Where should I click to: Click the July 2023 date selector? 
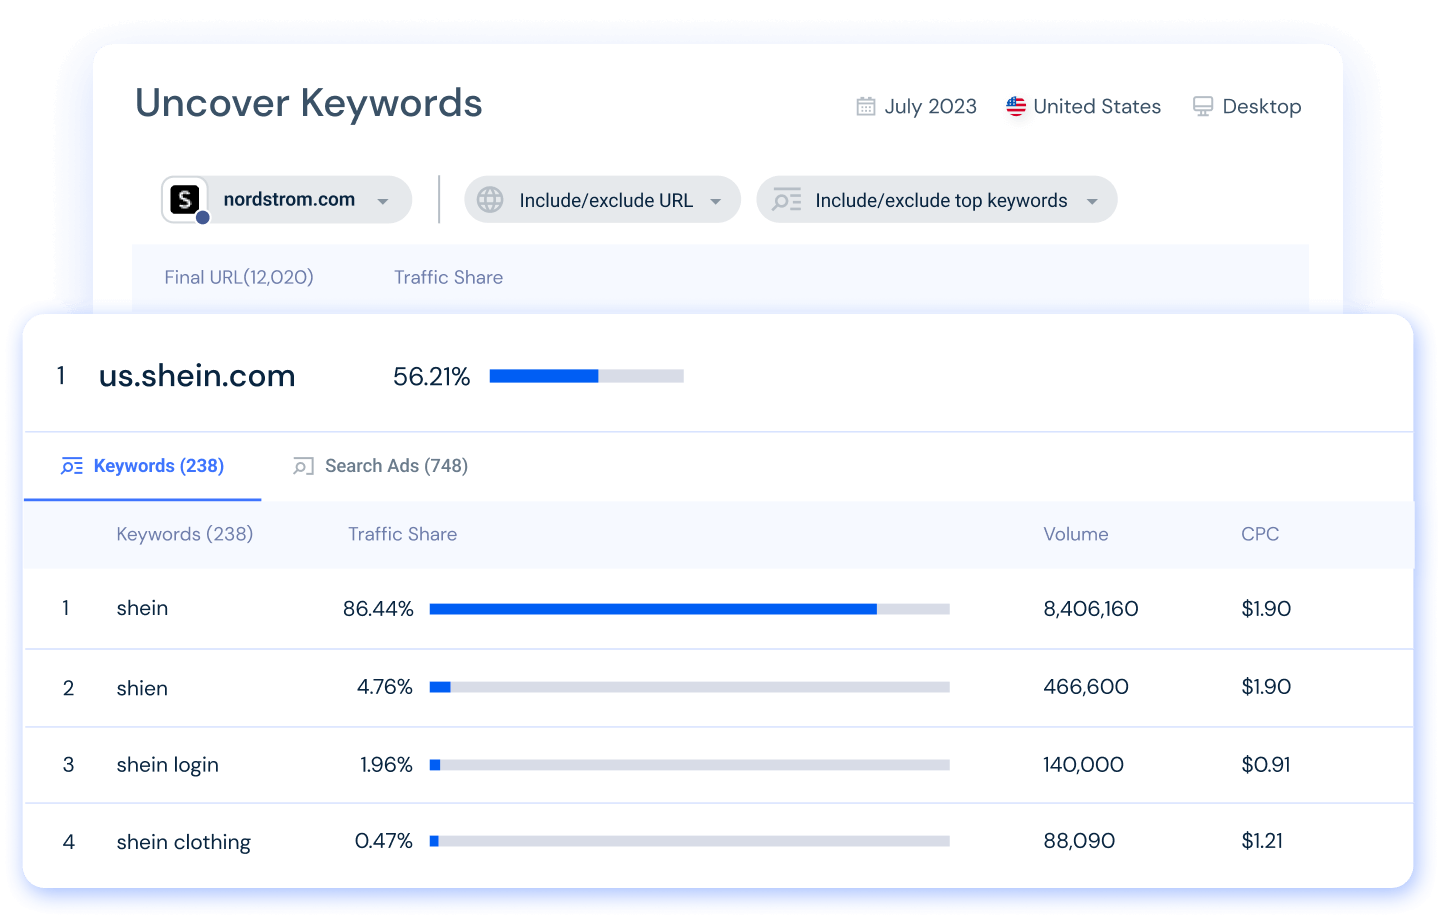tap(930, 106)
